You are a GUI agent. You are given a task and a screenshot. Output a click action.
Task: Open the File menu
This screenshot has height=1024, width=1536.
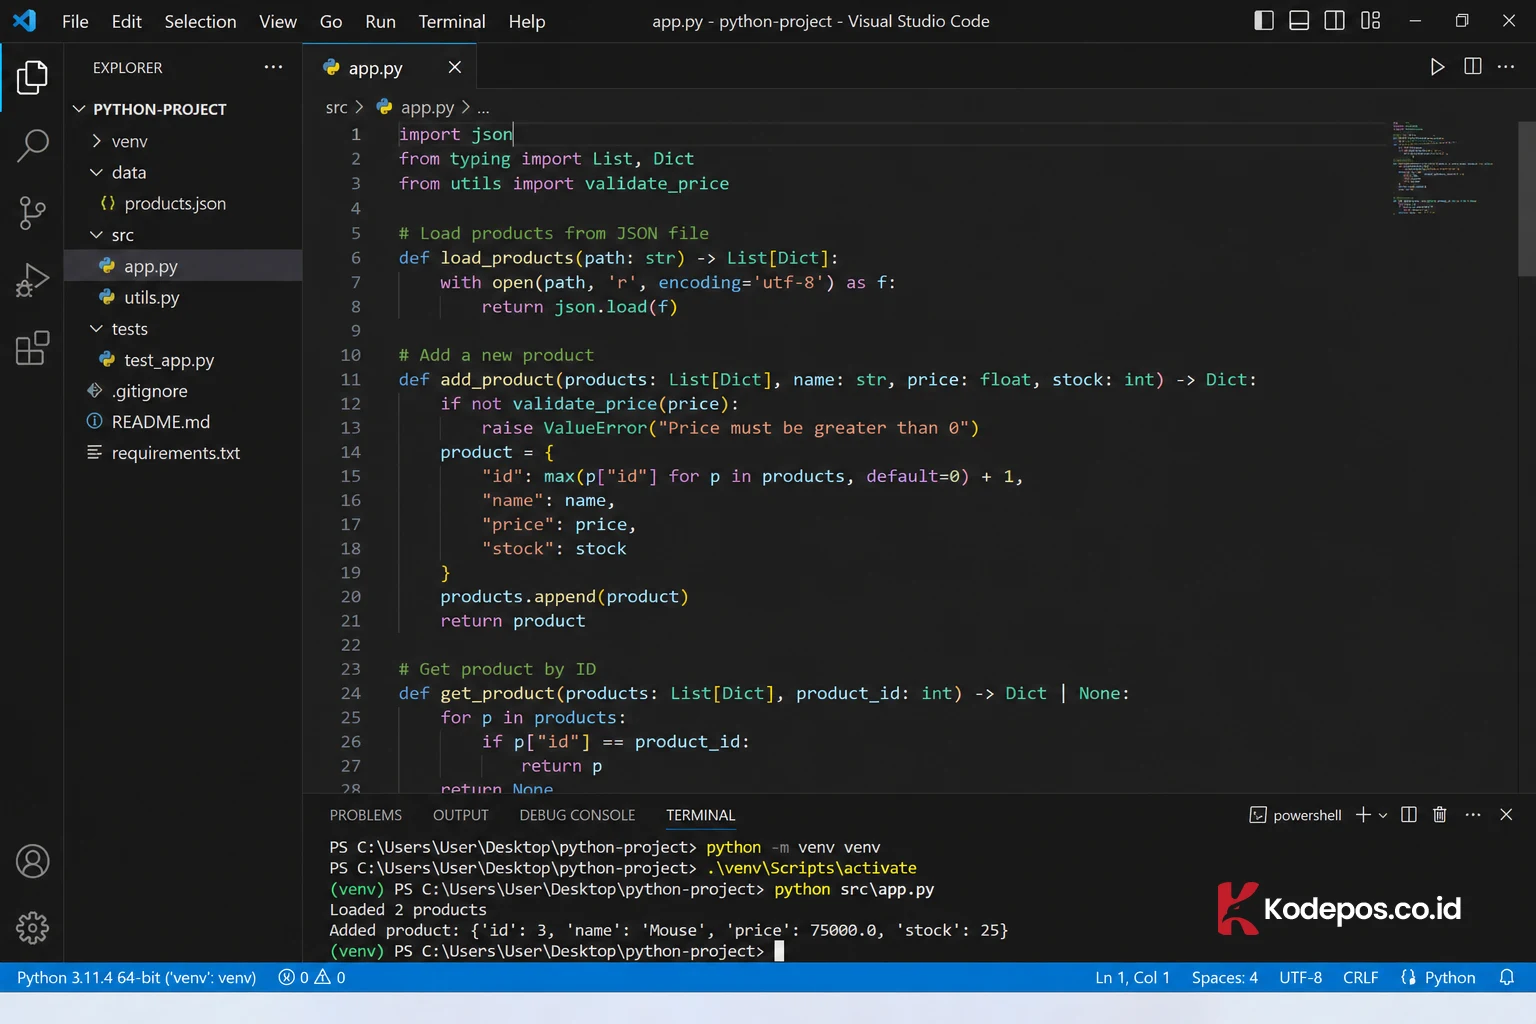[x=75, y=21]
